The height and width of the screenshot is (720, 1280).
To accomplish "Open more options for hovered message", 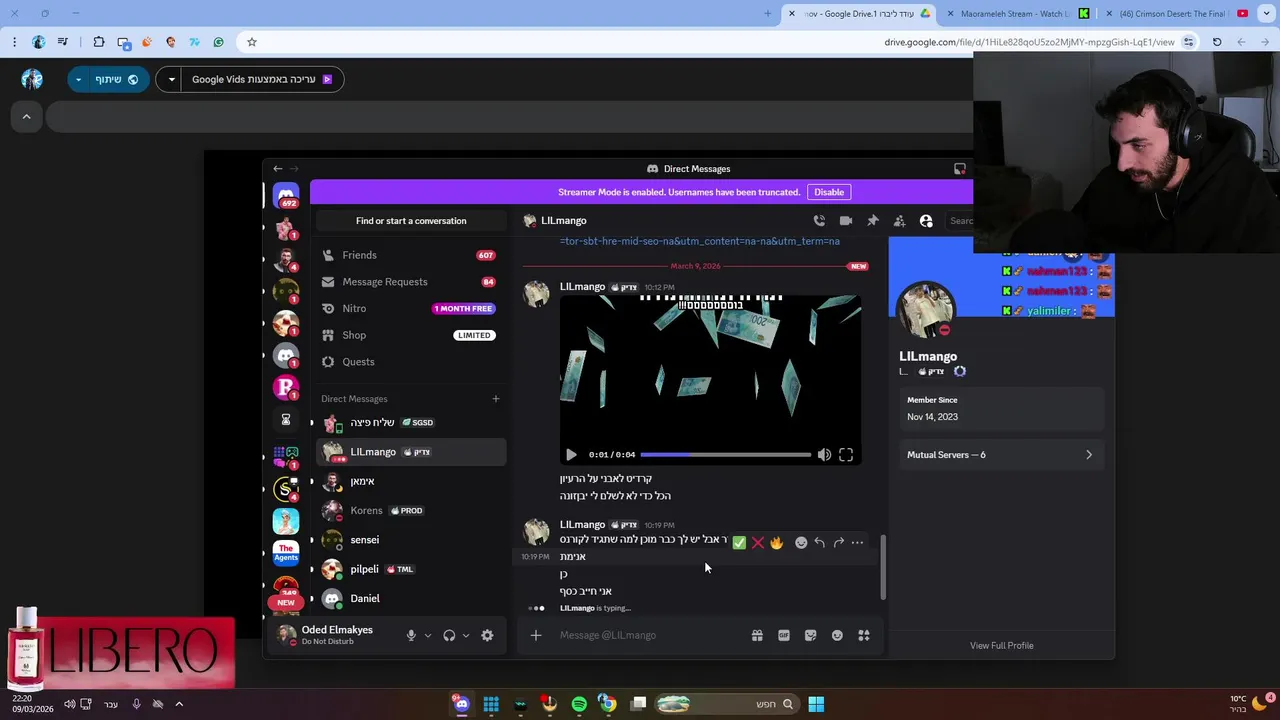I will point(857,543).
